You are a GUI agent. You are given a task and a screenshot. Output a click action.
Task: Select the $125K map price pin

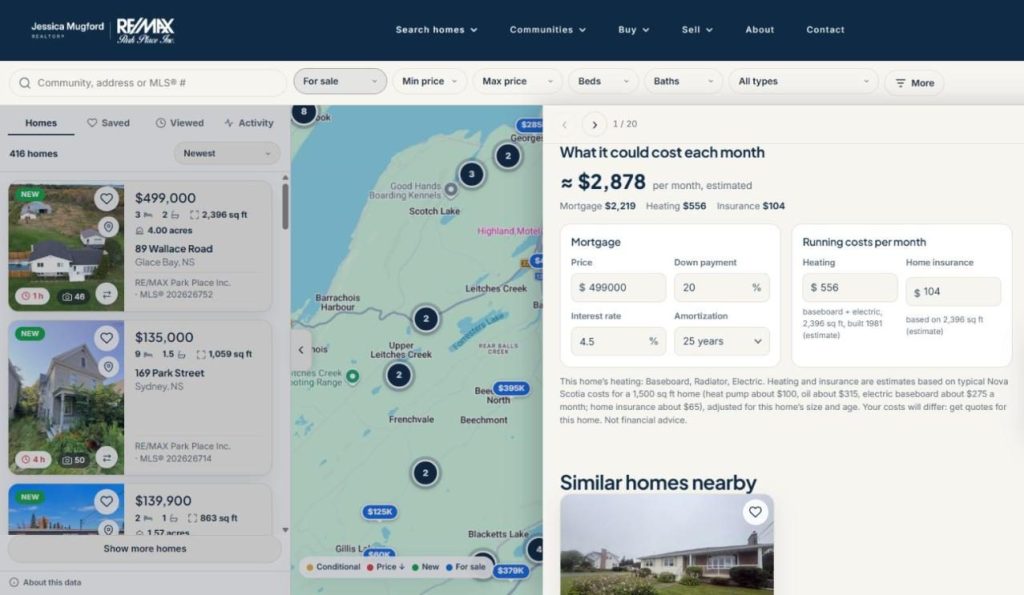coord(379,511)
